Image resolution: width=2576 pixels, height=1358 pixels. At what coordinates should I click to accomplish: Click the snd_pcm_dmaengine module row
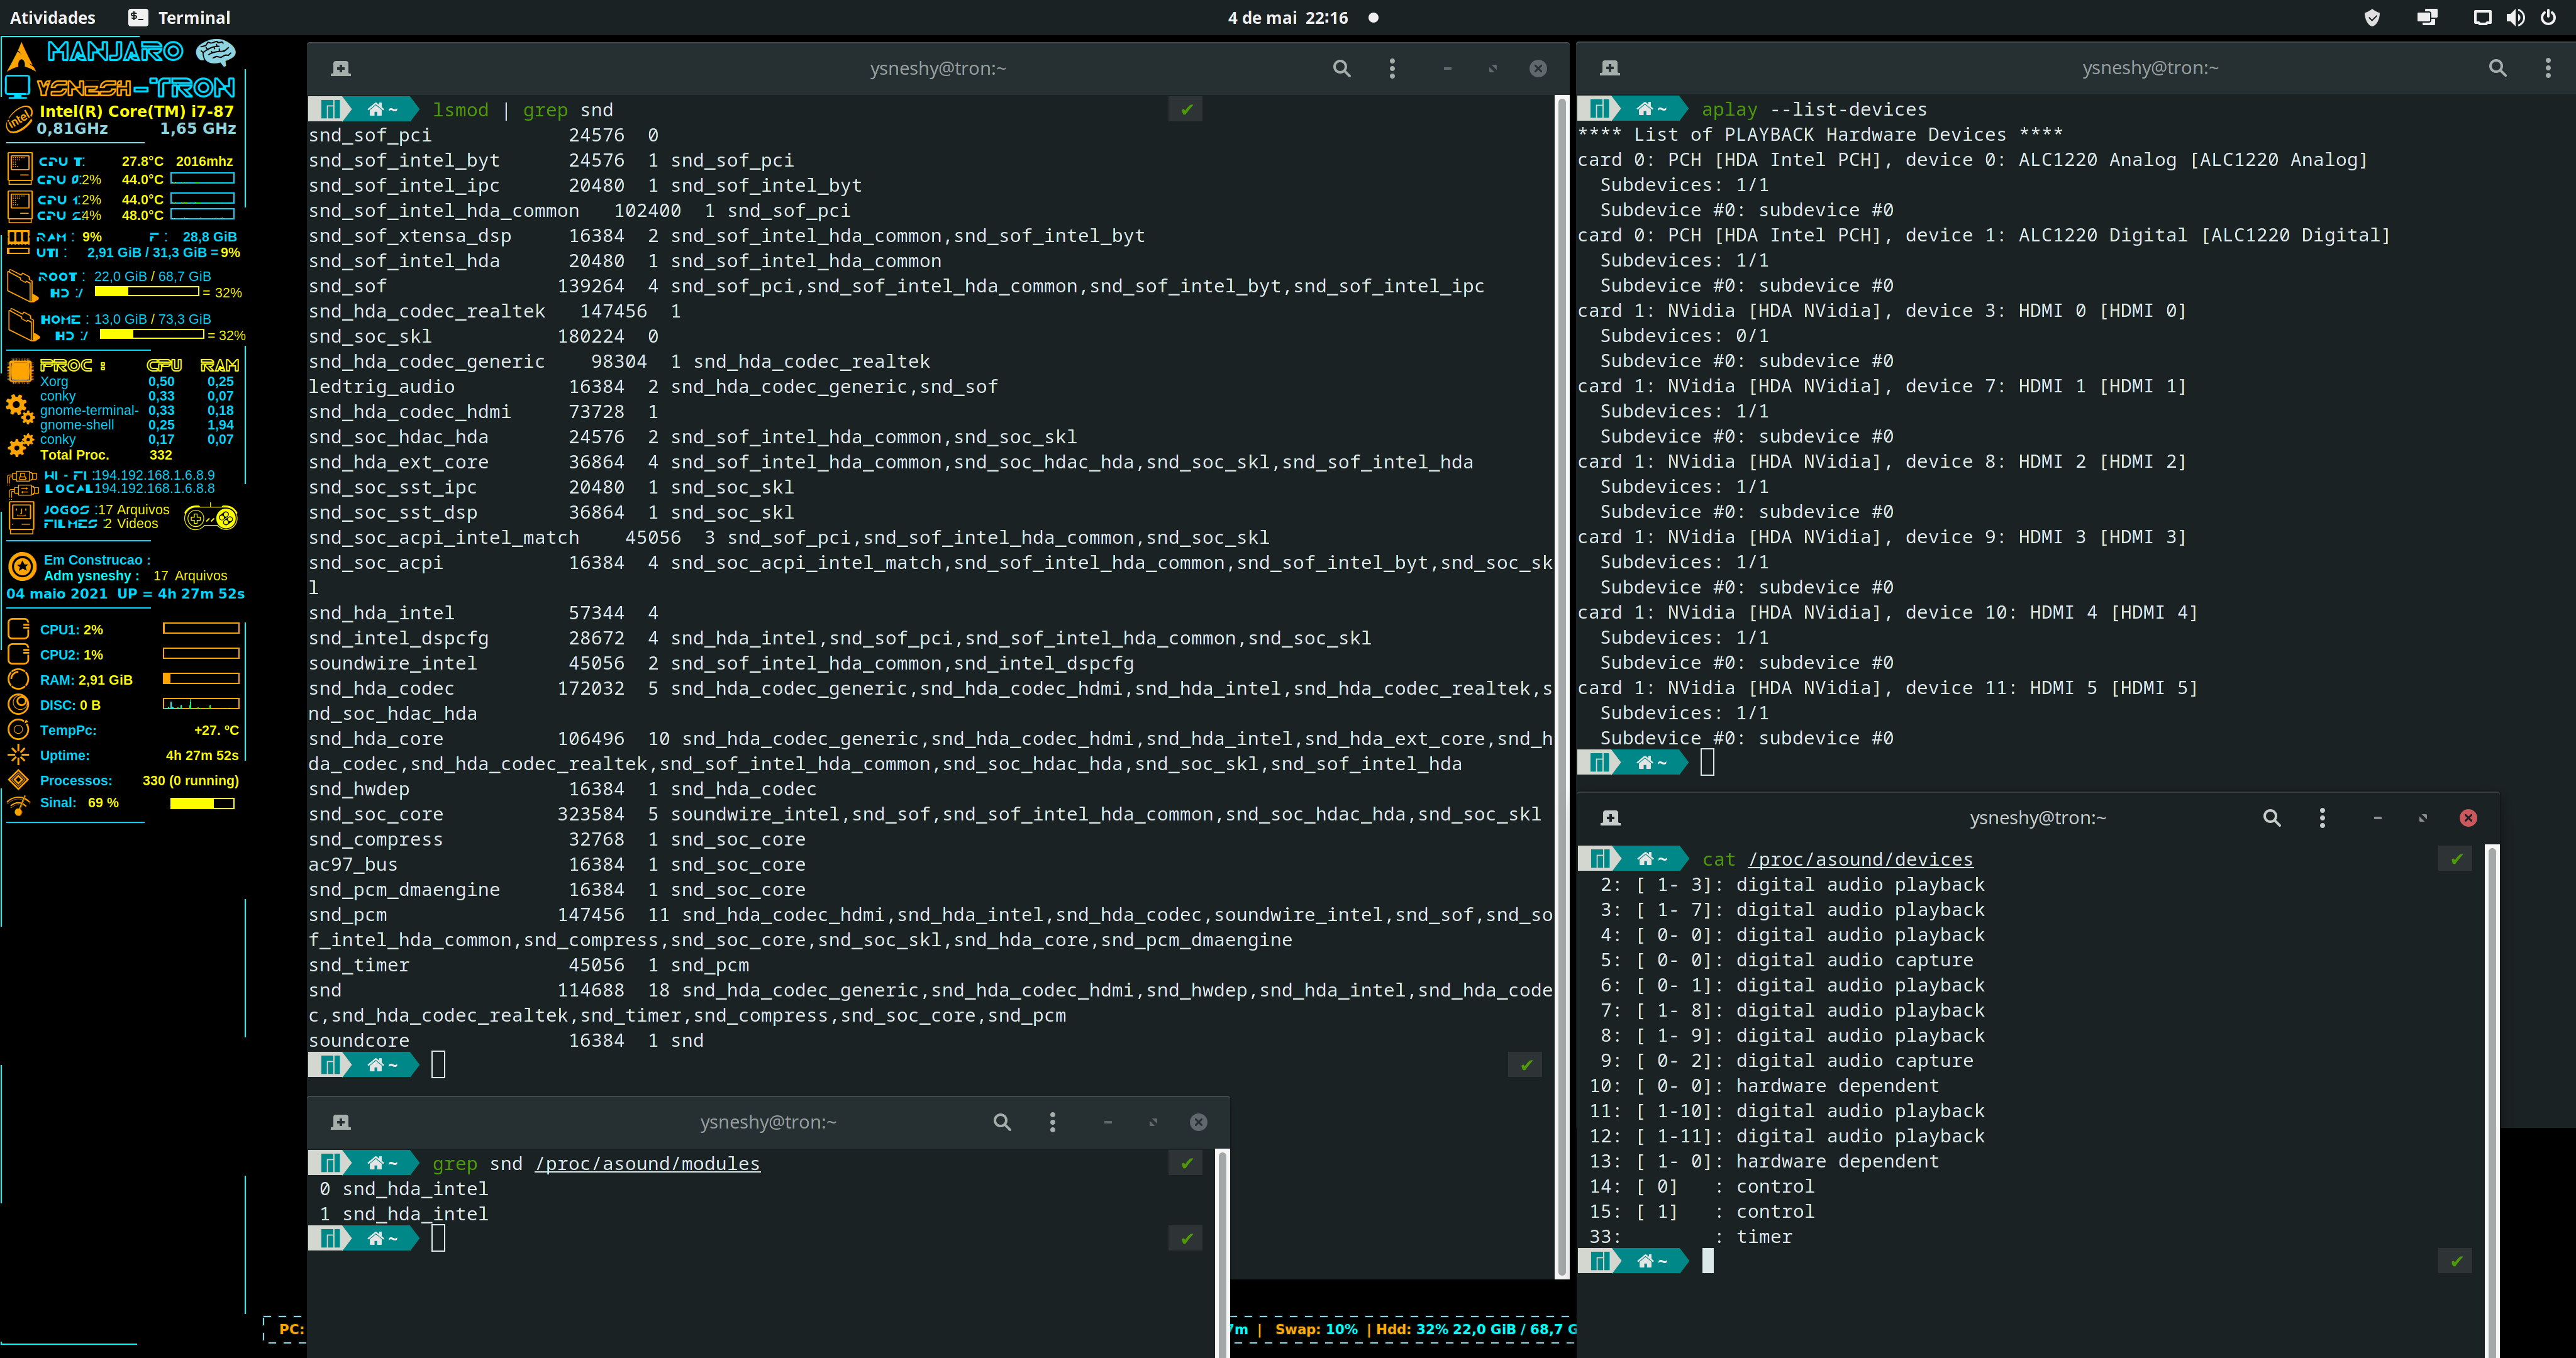(x=556, y=889)
